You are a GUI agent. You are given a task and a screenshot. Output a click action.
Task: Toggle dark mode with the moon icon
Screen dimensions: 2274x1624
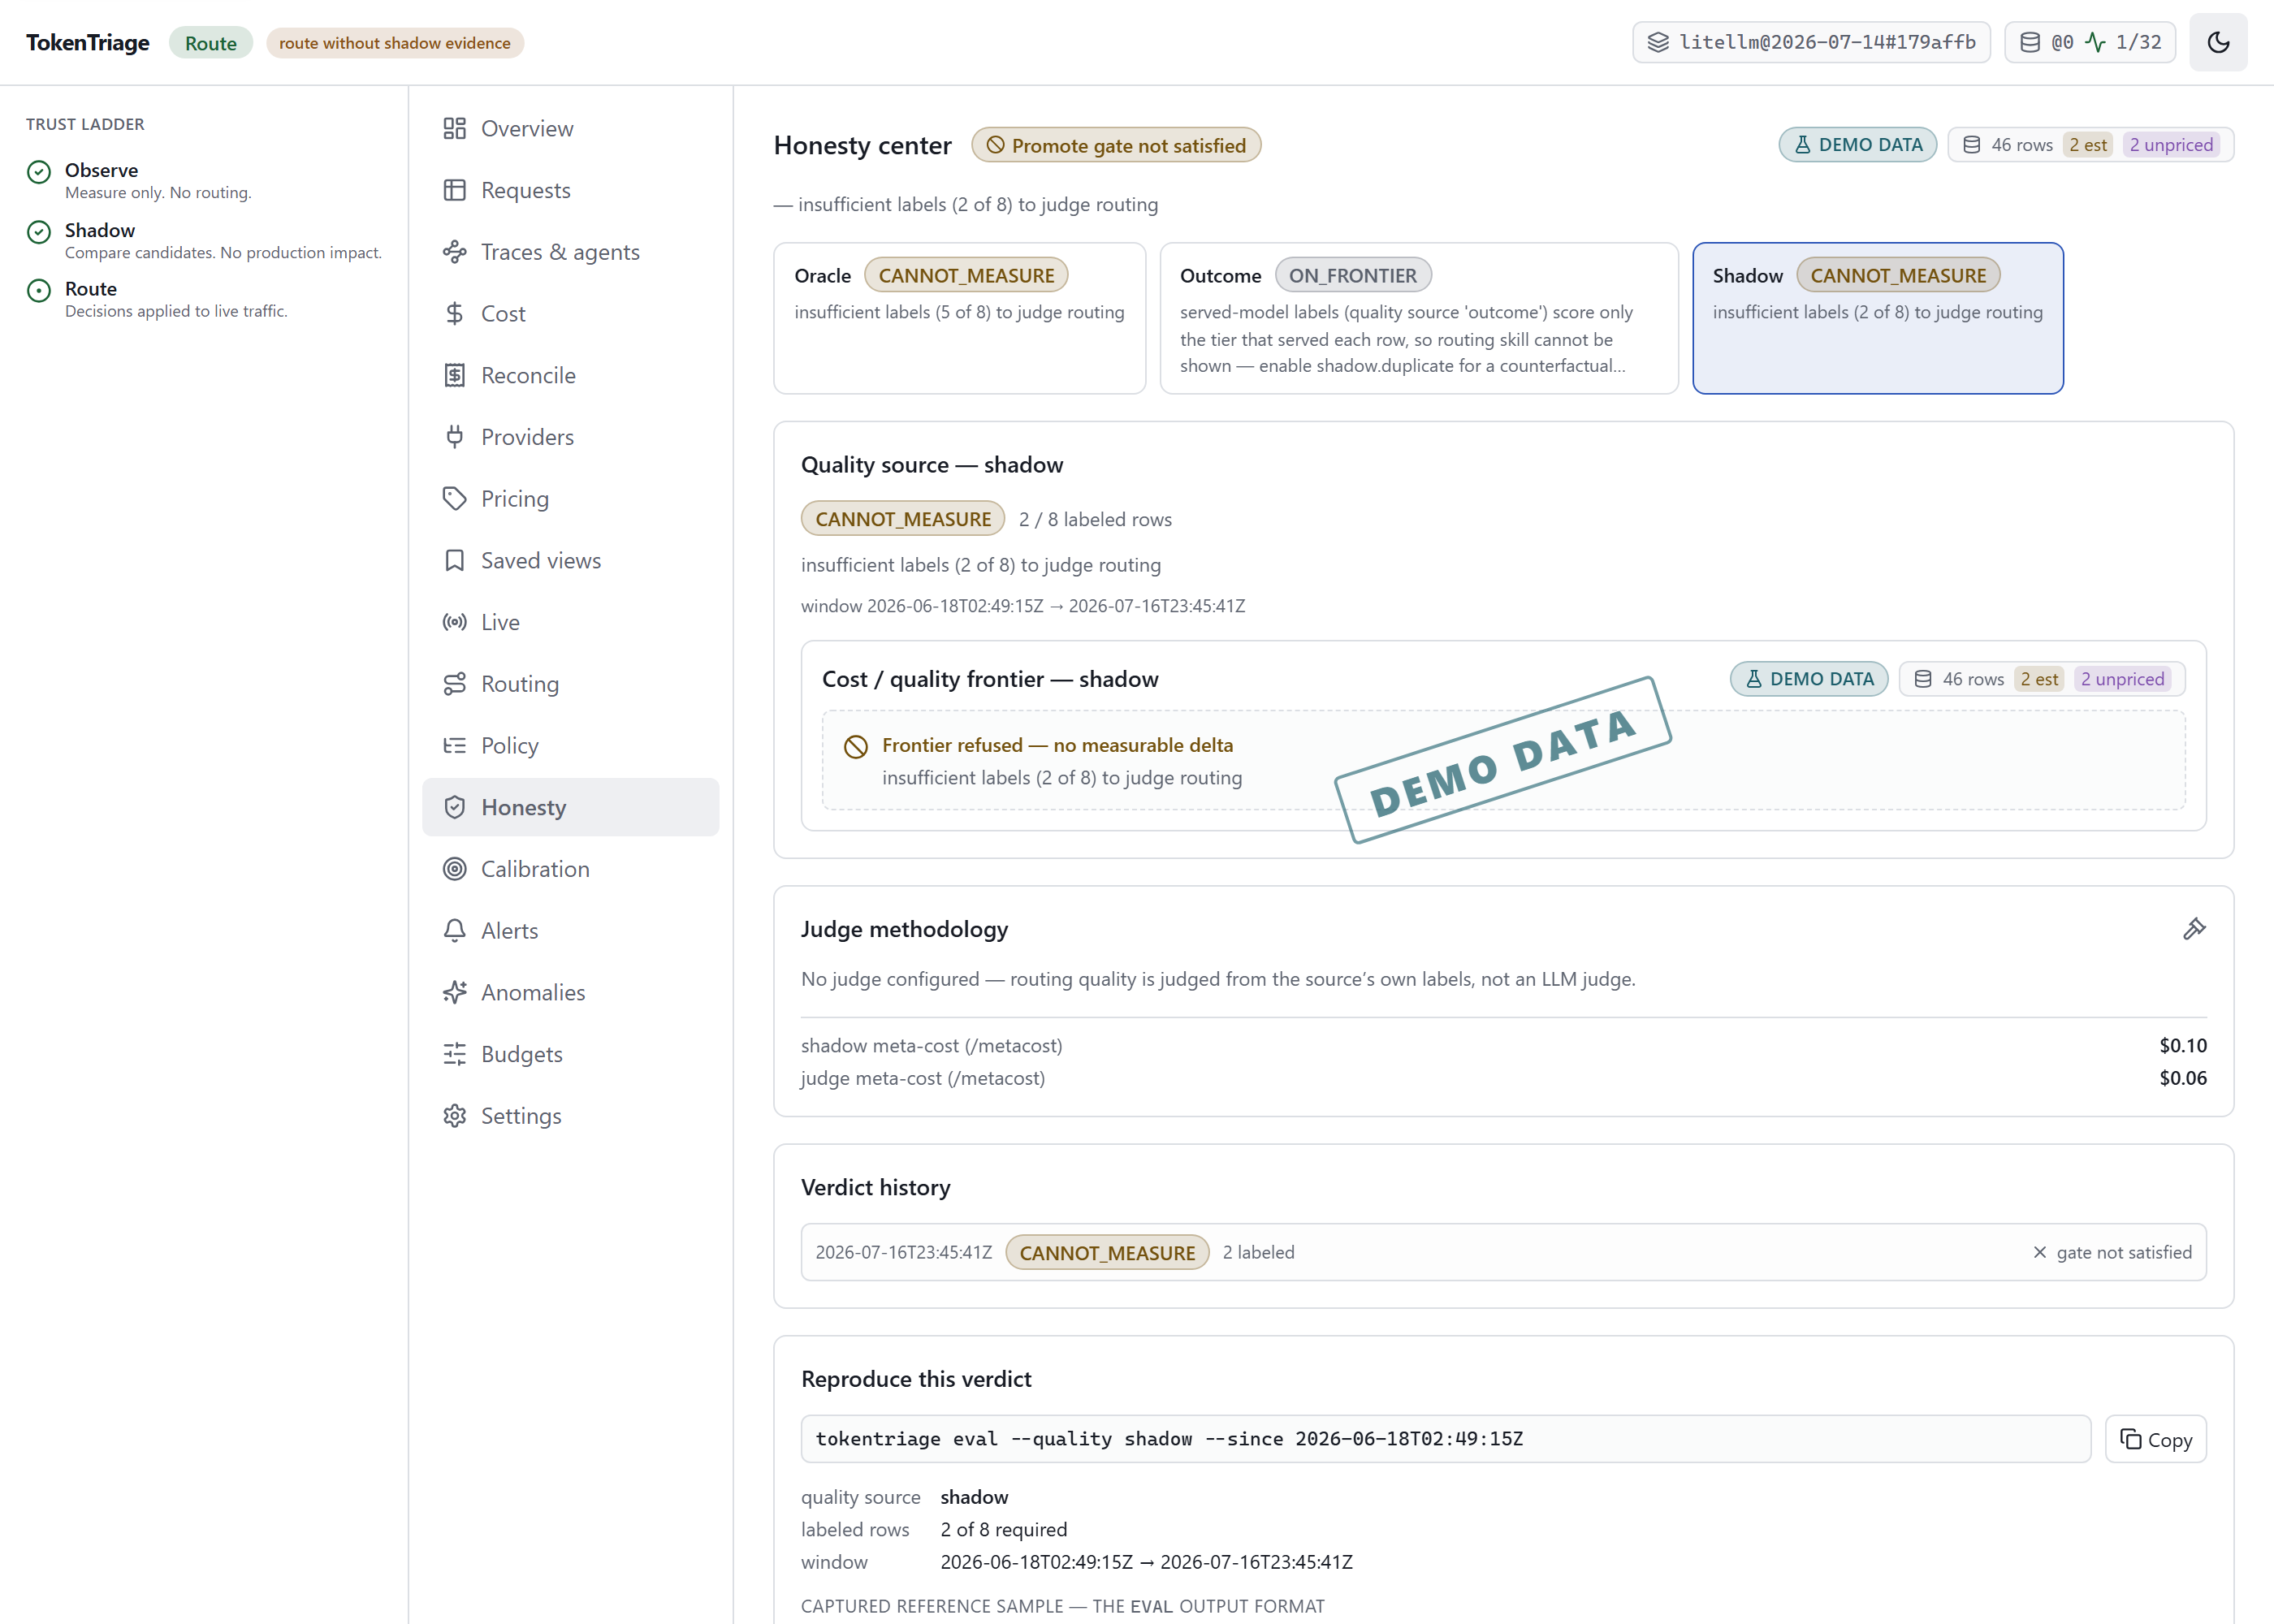(x=2217, y=42)
